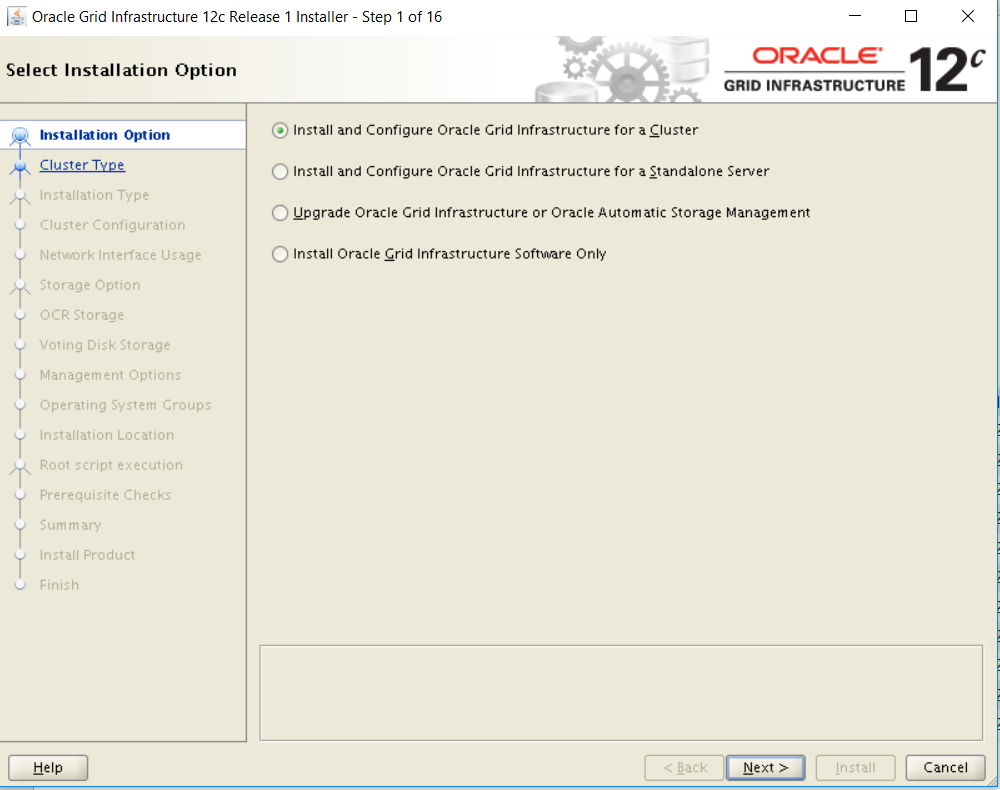Click the Install Product step label
The image size is (1000, 790).
pyautogui.click(x=87, y=555)
